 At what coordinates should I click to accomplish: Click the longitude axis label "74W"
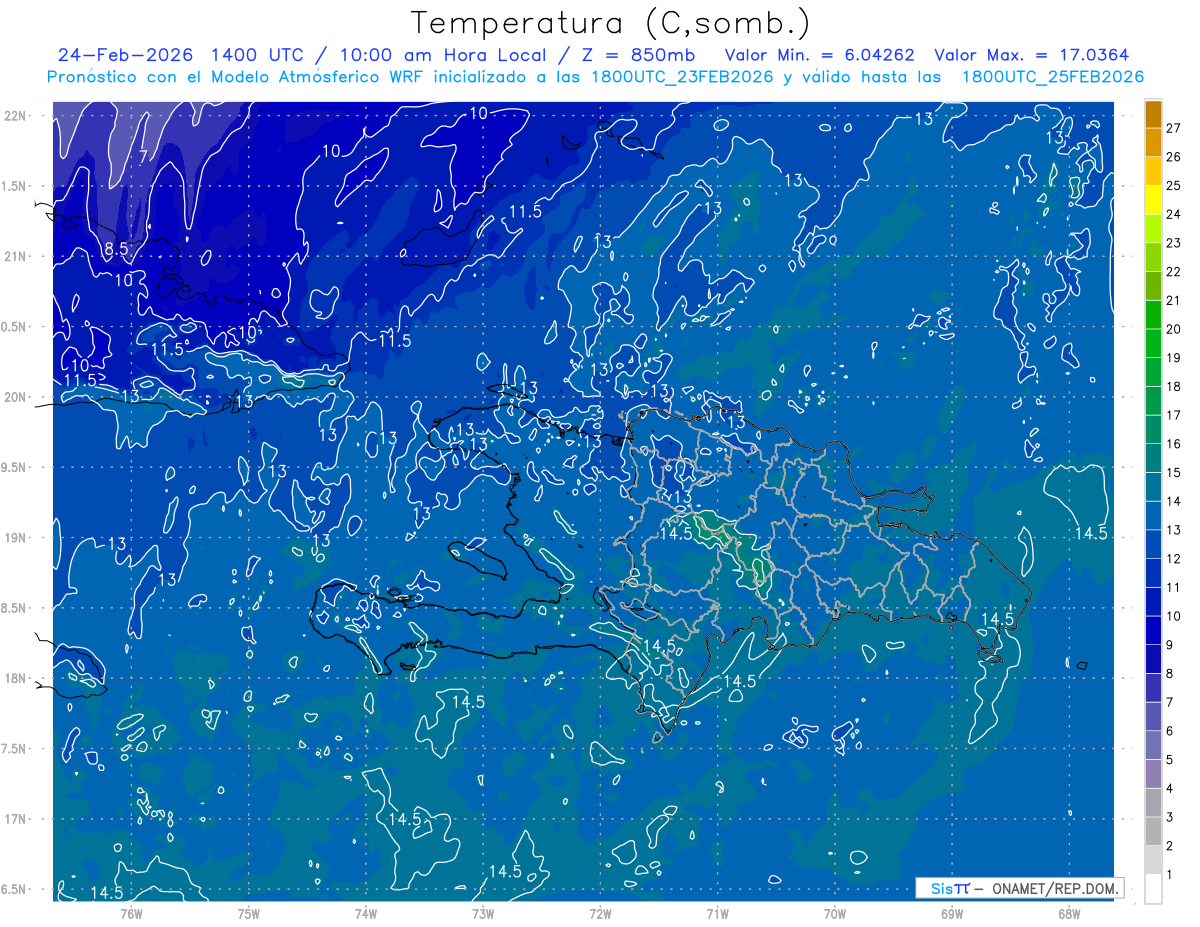(366, 913)
